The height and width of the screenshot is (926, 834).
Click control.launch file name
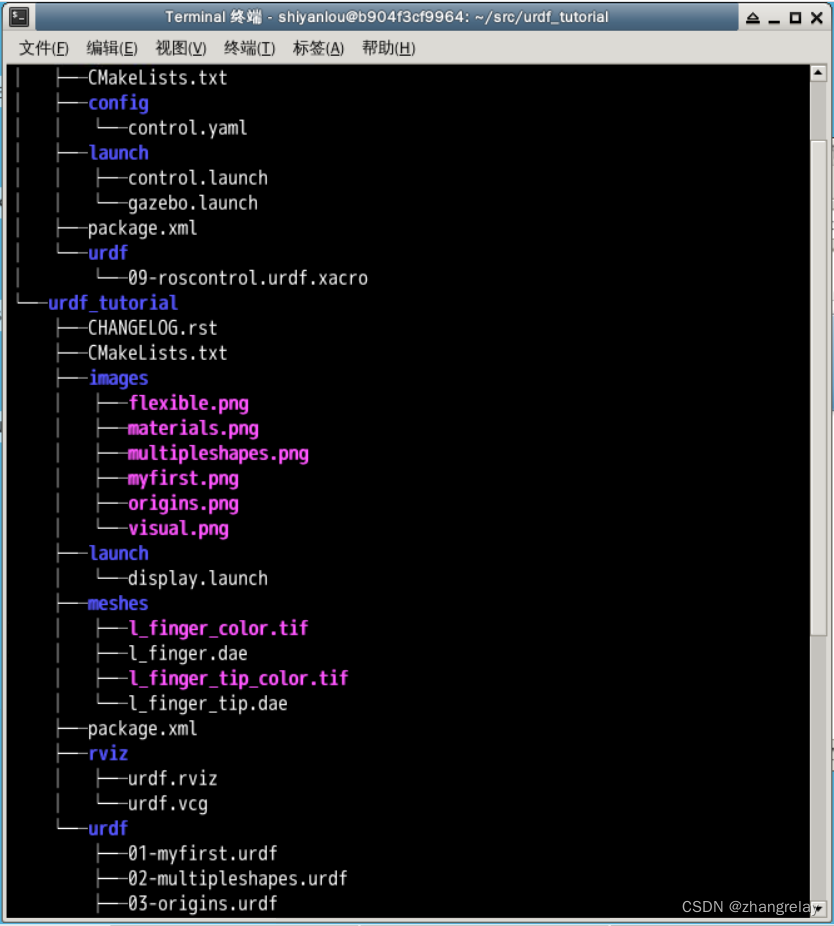coord(198,178)
